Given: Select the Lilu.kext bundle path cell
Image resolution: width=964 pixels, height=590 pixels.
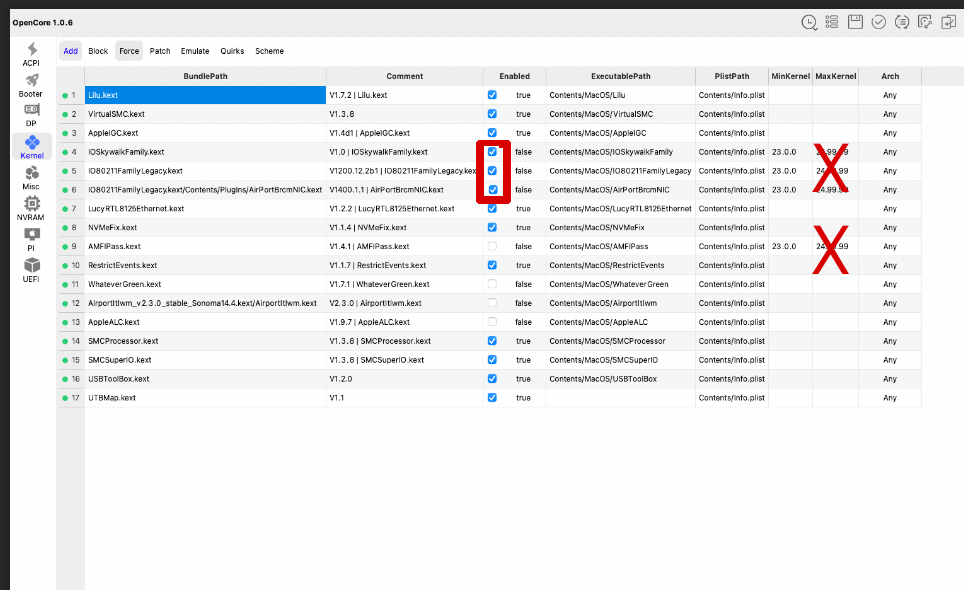Looking at the screenshot, I should coord(205,95).
